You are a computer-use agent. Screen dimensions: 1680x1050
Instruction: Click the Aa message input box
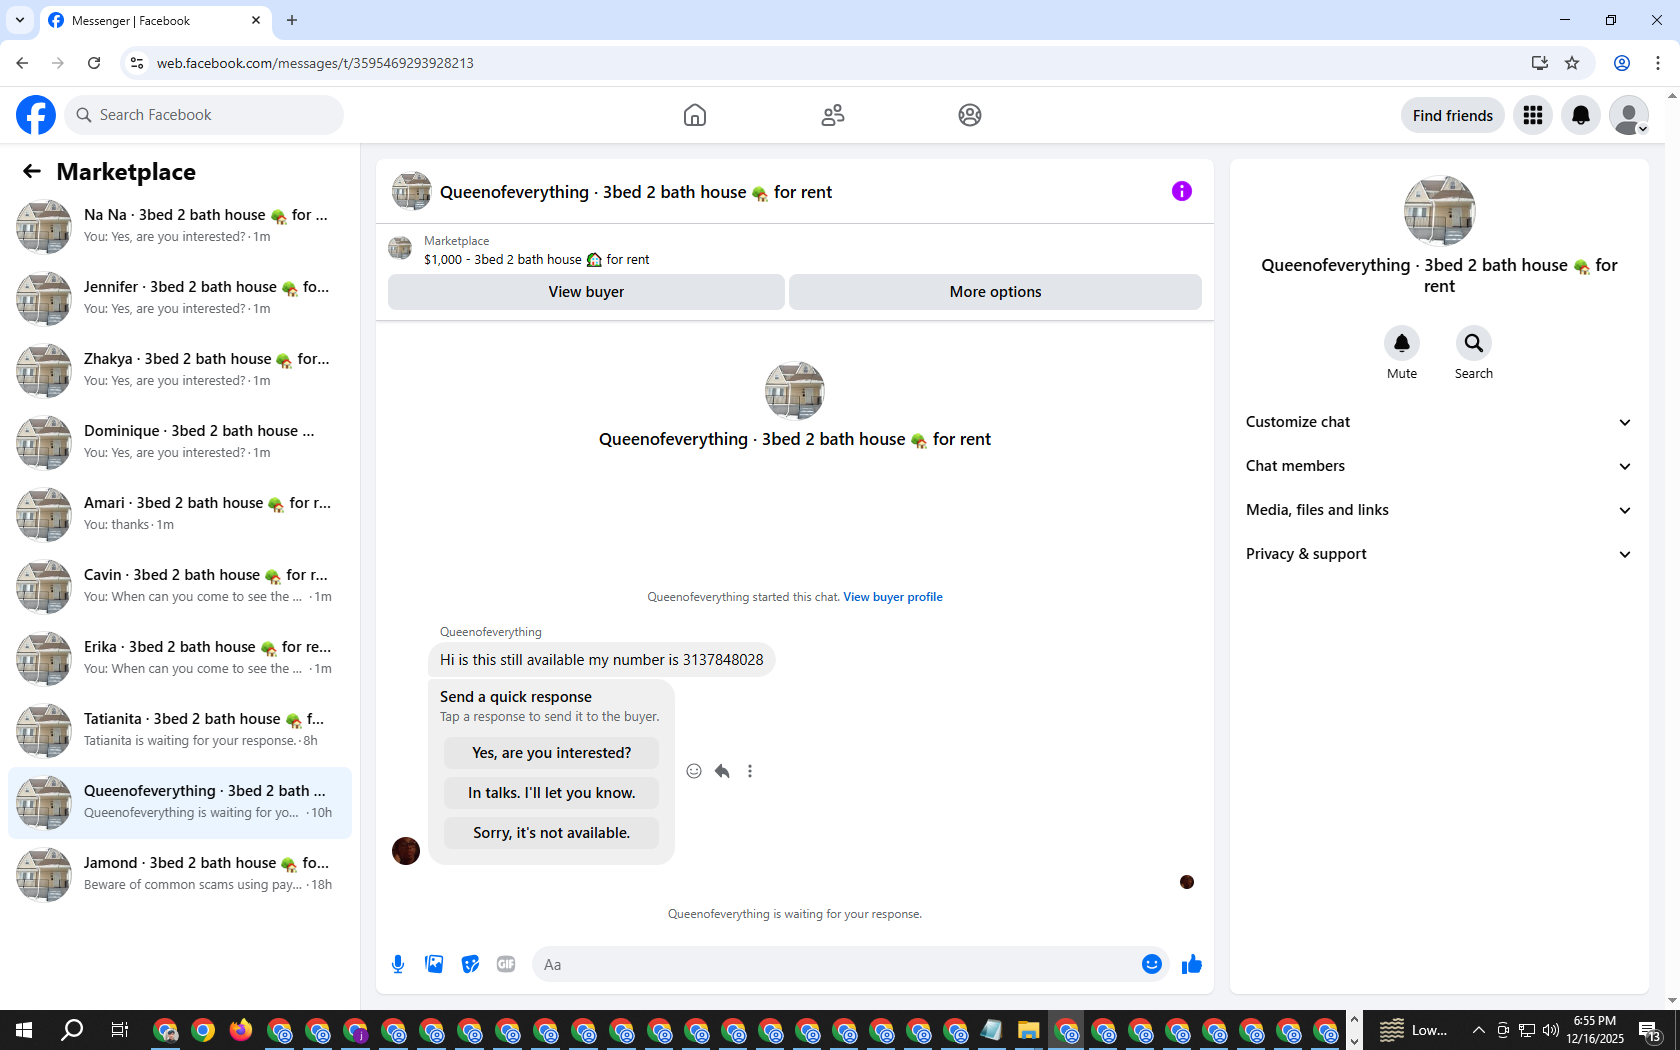(x=836, y=965)
